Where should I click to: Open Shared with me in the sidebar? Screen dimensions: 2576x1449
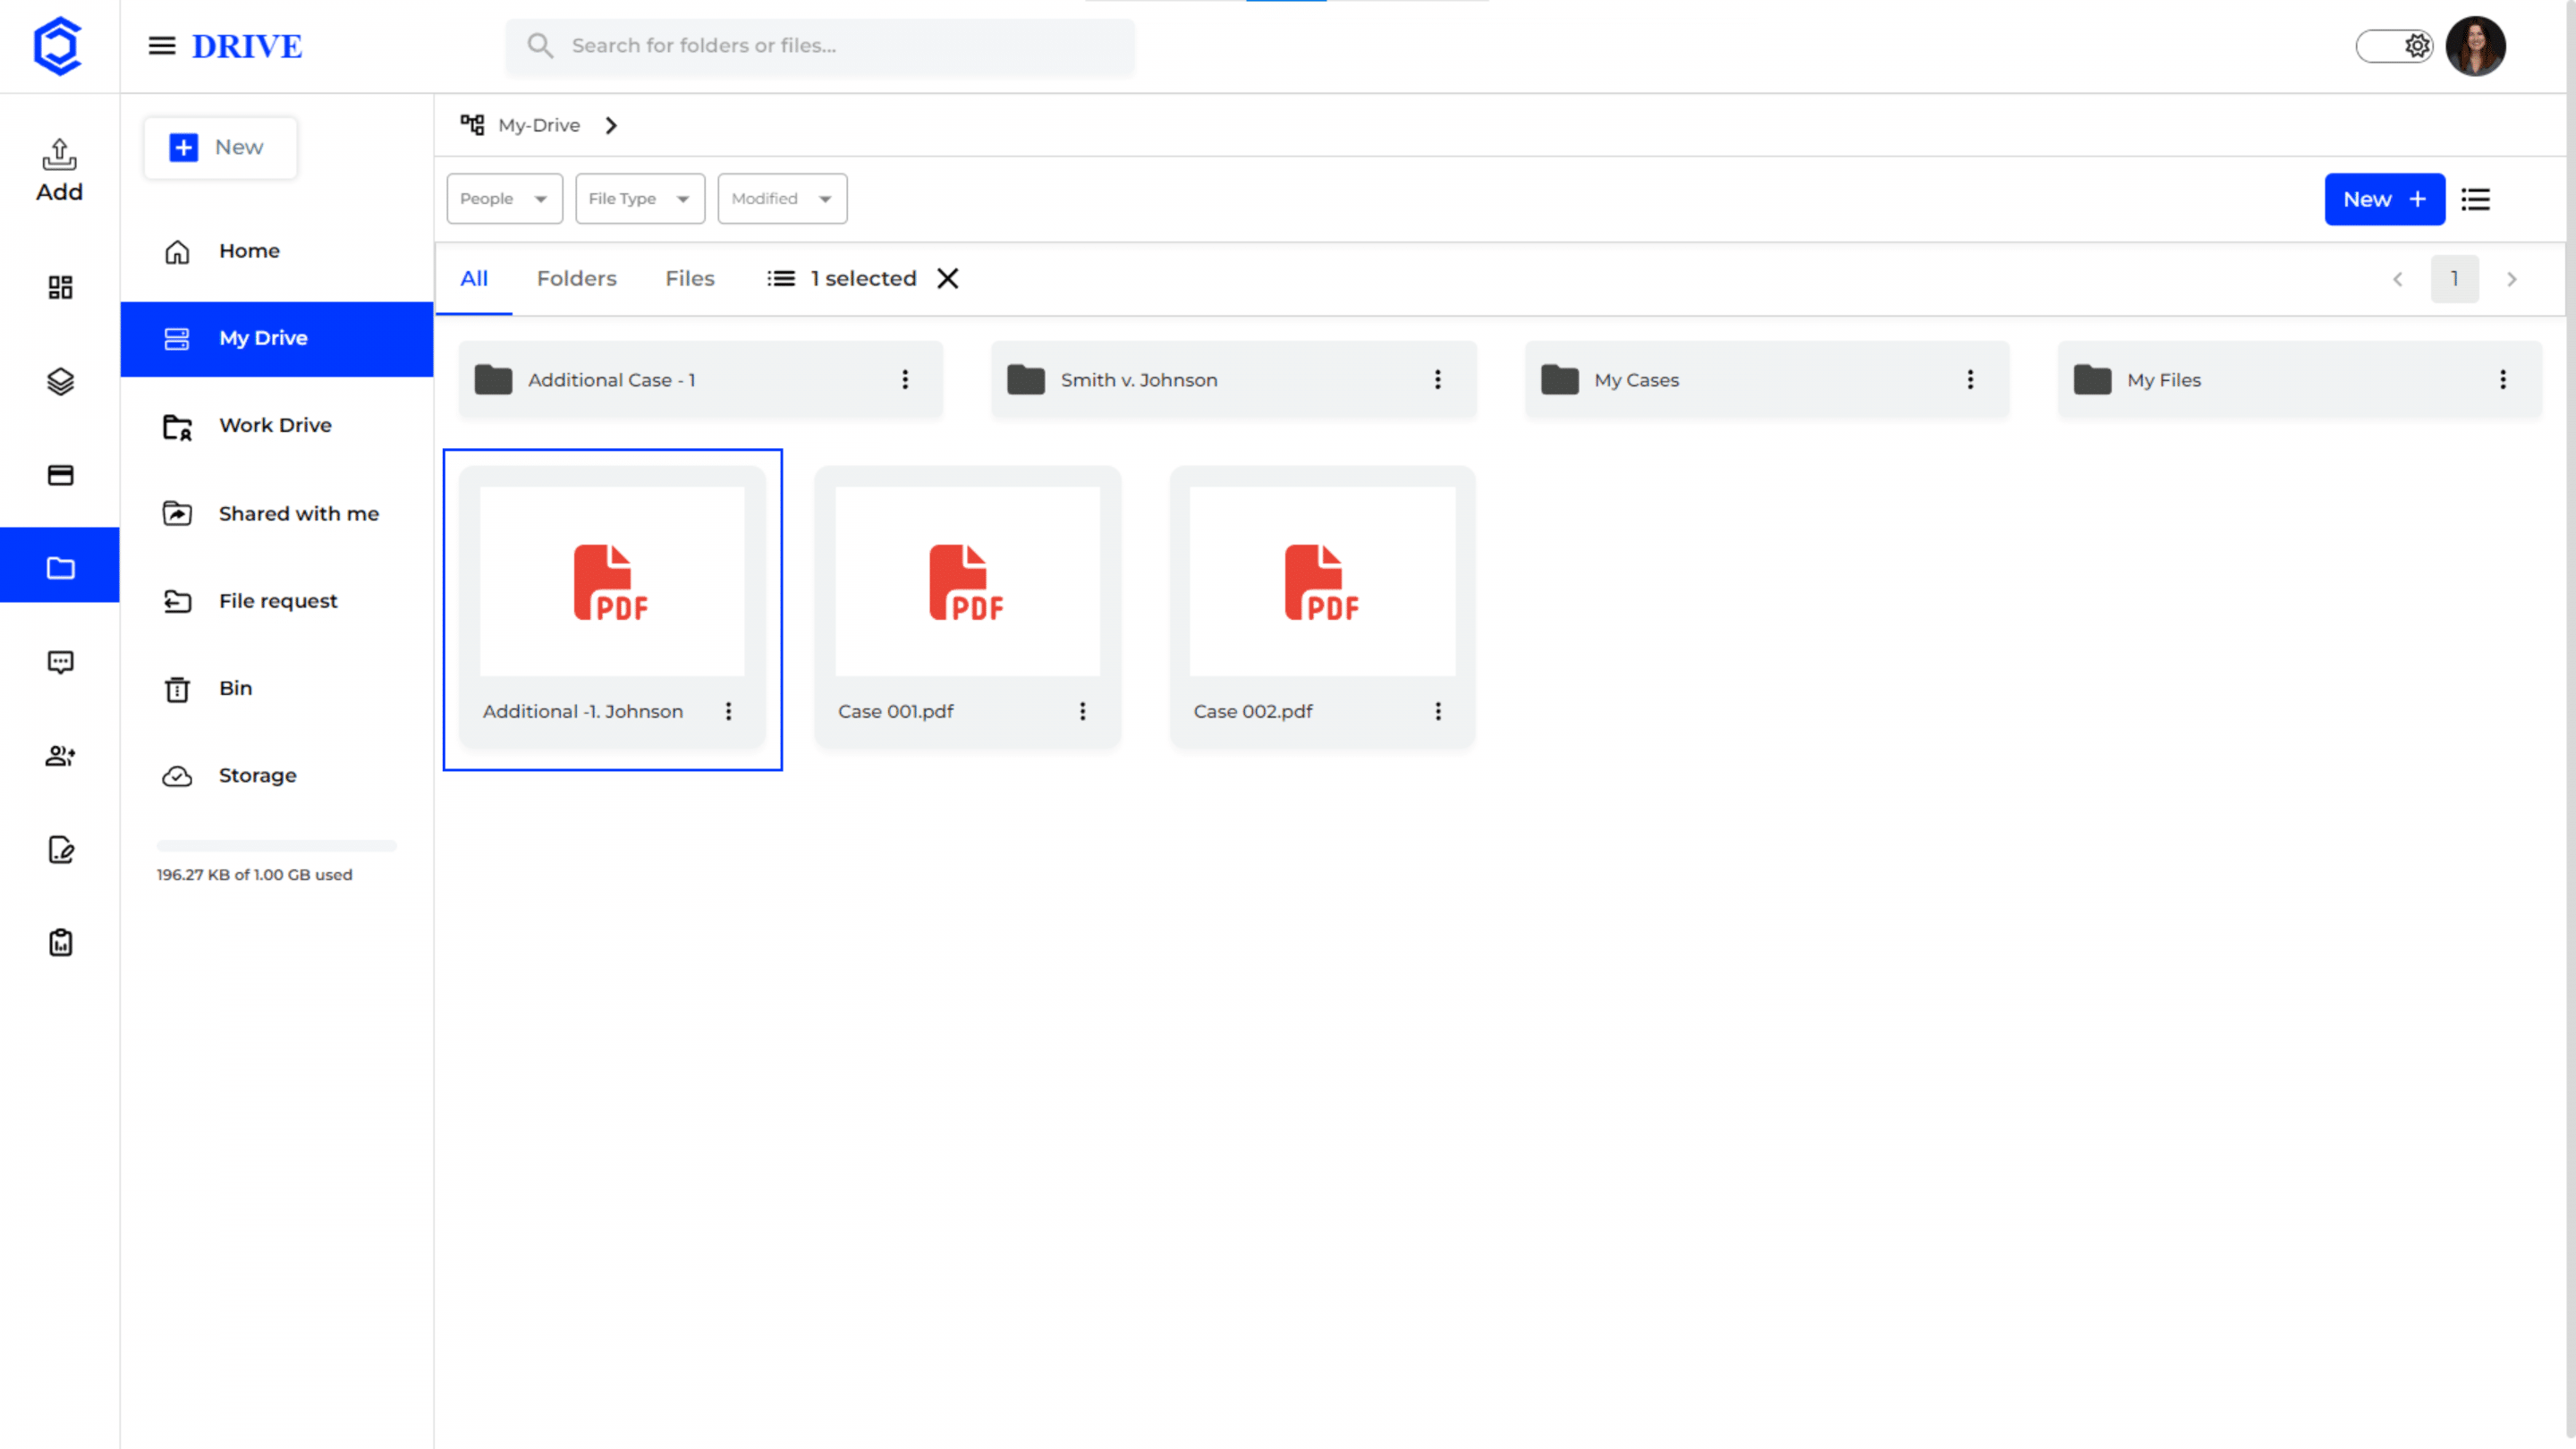coord(277,514)
